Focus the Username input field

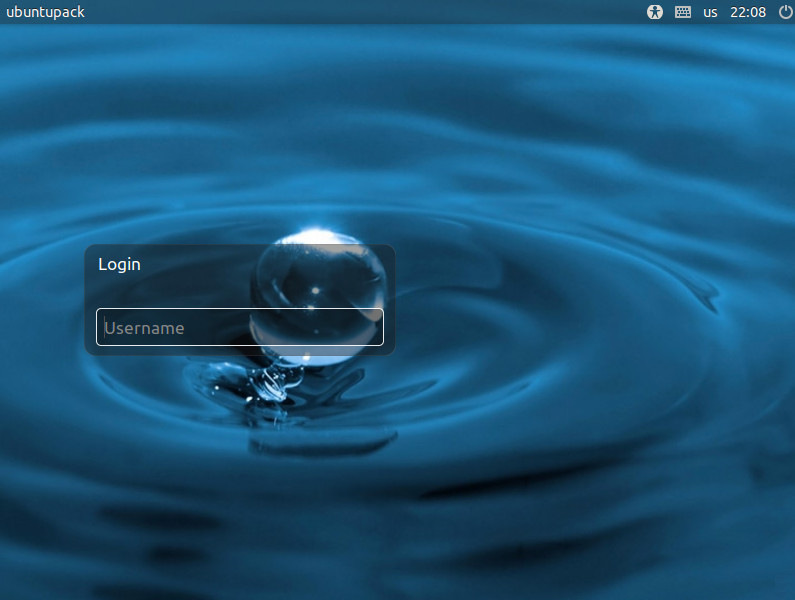point(240,327)
